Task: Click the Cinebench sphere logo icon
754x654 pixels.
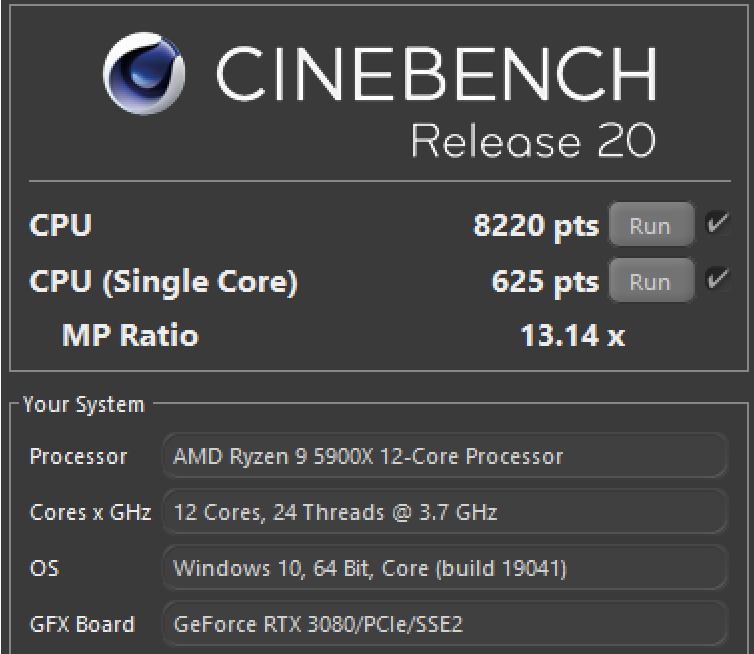Action: [144, 74]
